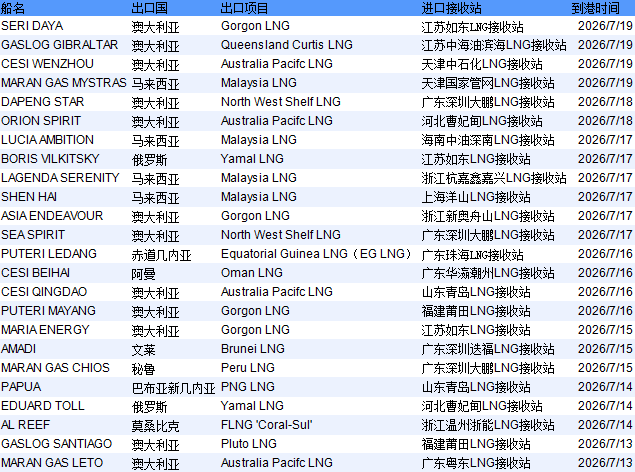Click the terminal 上海洋山LNG接收站

476,198
